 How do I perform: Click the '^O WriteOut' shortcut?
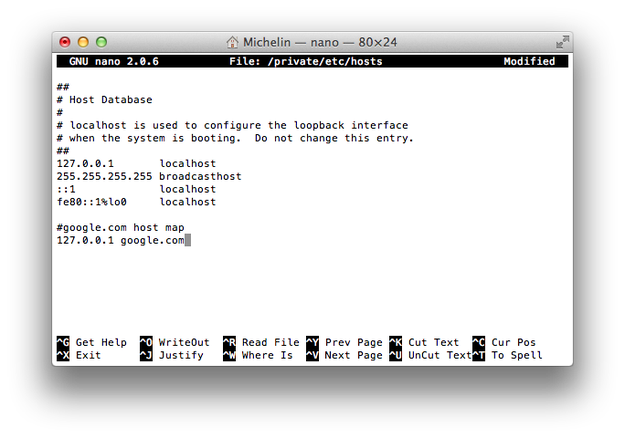[175, 342]
